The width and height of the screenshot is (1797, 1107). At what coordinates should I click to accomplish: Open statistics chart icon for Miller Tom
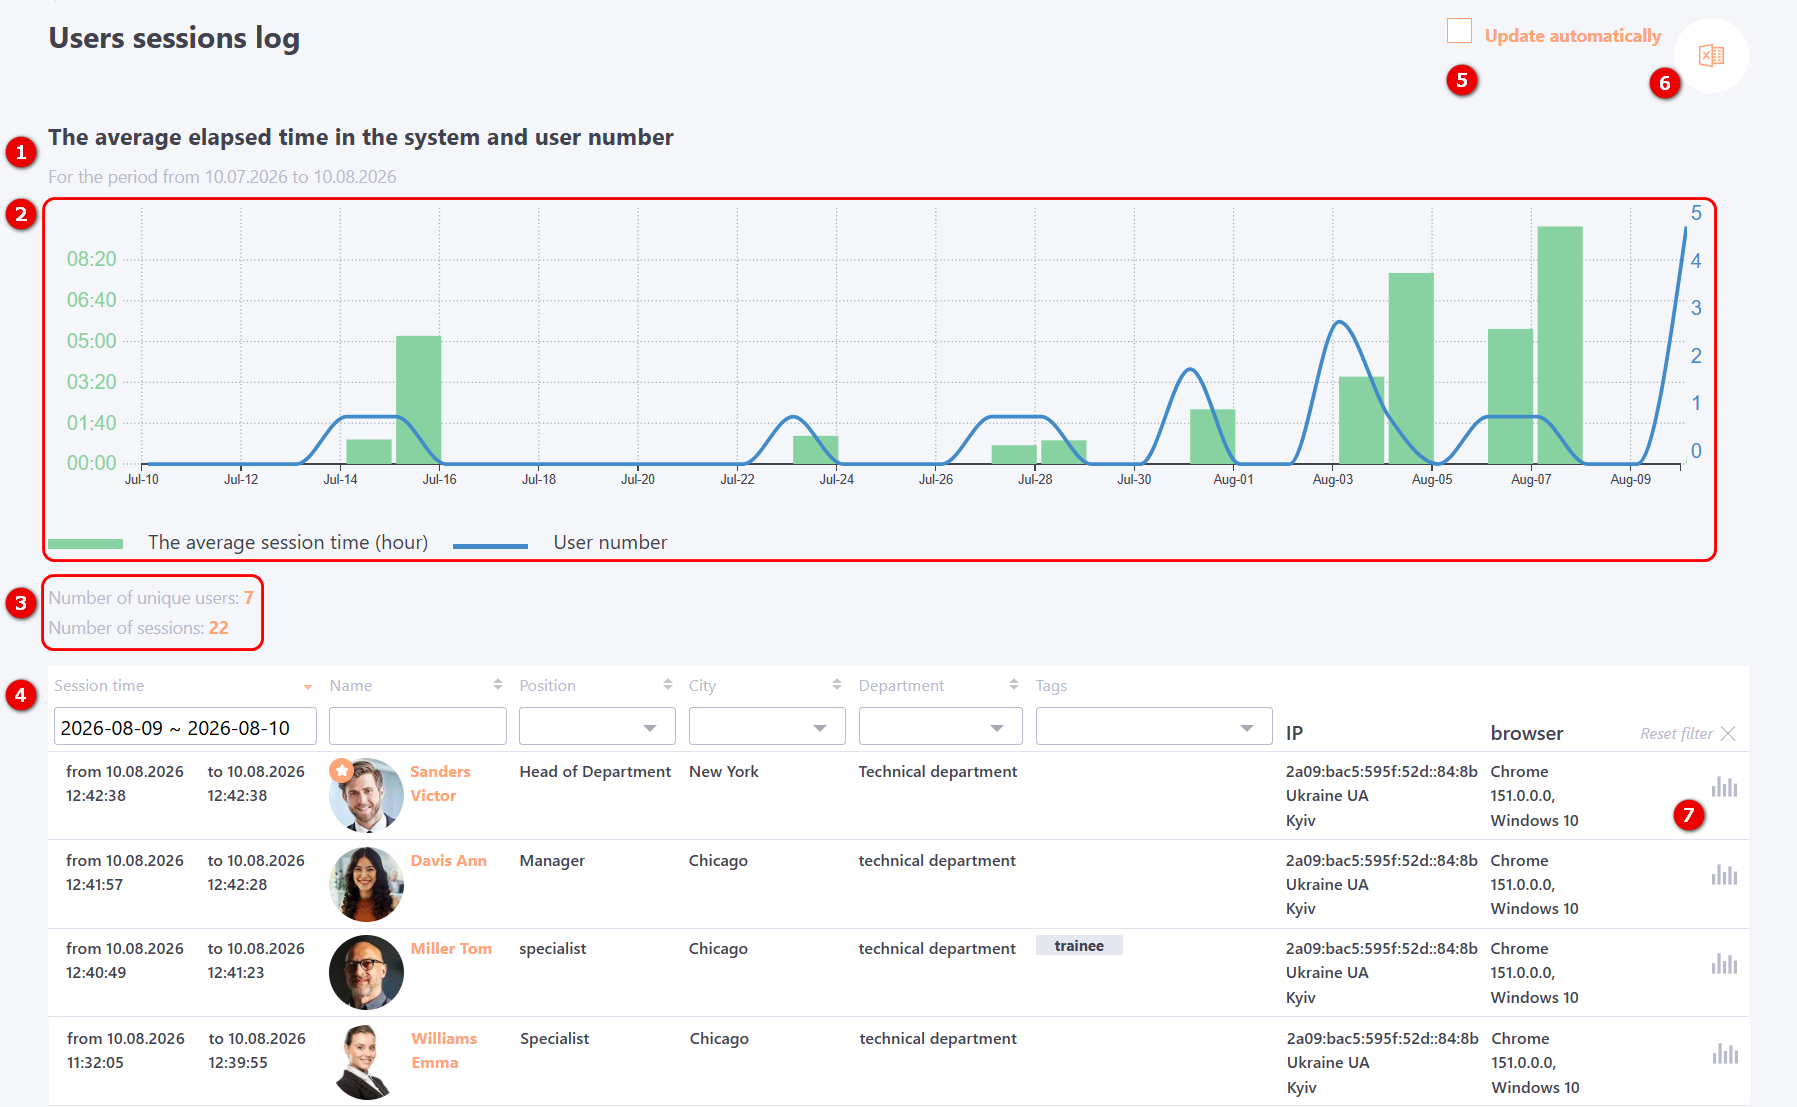pyautogui.click(x=1724, y=963)
